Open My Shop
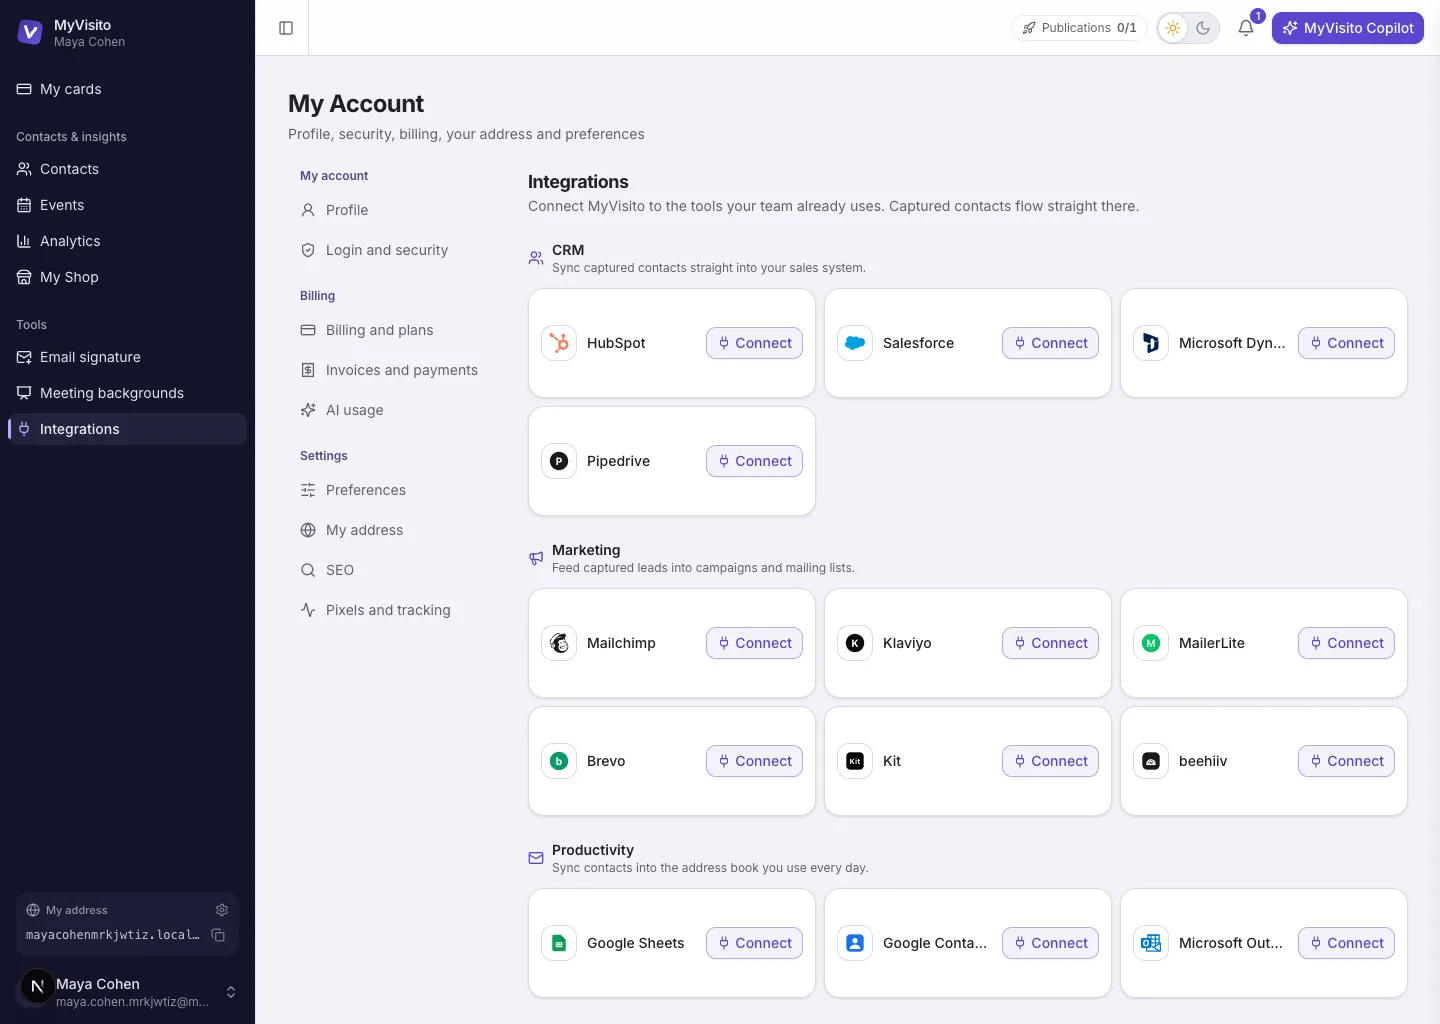 tap(127, 277)
